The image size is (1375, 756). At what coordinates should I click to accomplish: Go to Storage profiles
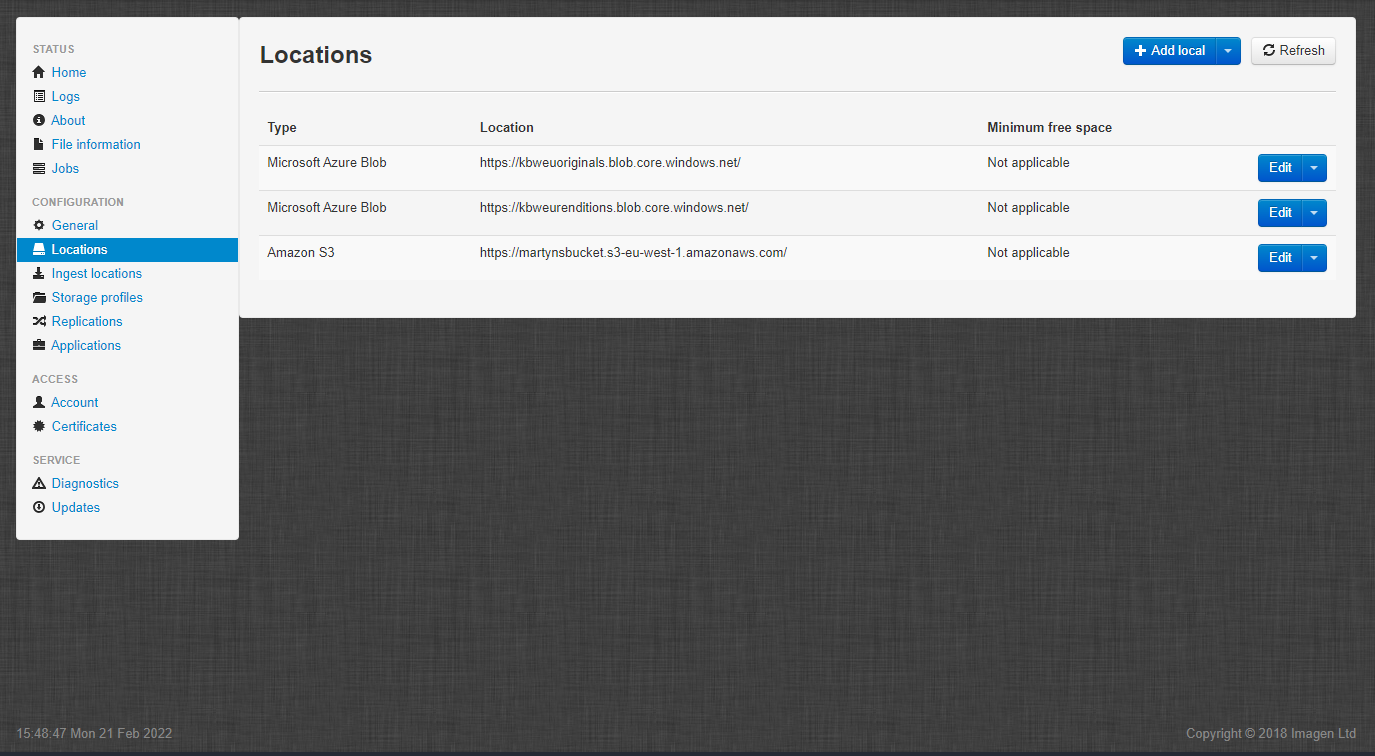click(x=97, y=297)
